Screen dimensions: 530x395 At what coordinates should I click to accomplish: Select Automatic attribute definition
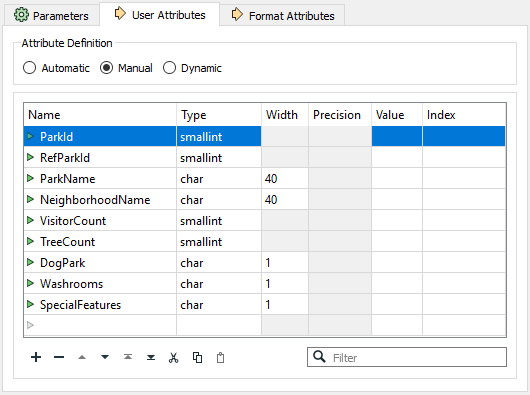click(56, 68)
